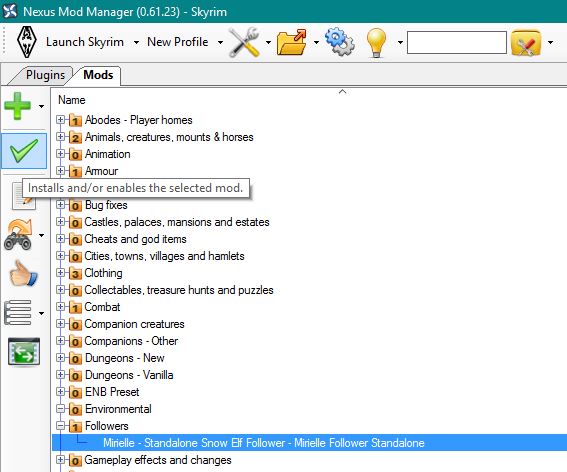The height and width of the screenshot is (472, 567).
Task: Expand the Clothing category
Action: (x=60, y=273)
